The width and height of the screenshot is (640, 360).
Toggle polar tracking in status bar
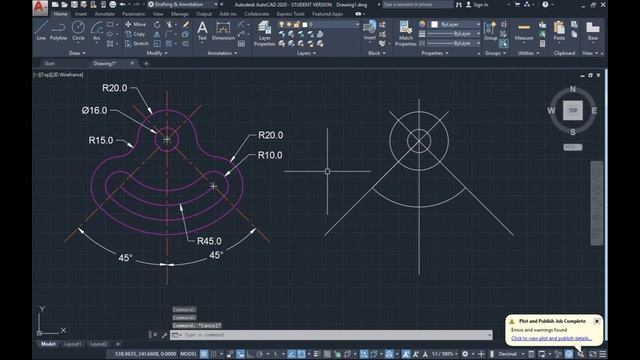[260, 354]
